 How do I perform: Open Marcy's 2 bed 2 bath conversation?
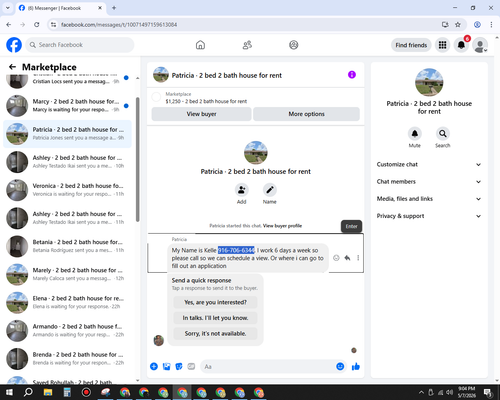coord(67,106)
